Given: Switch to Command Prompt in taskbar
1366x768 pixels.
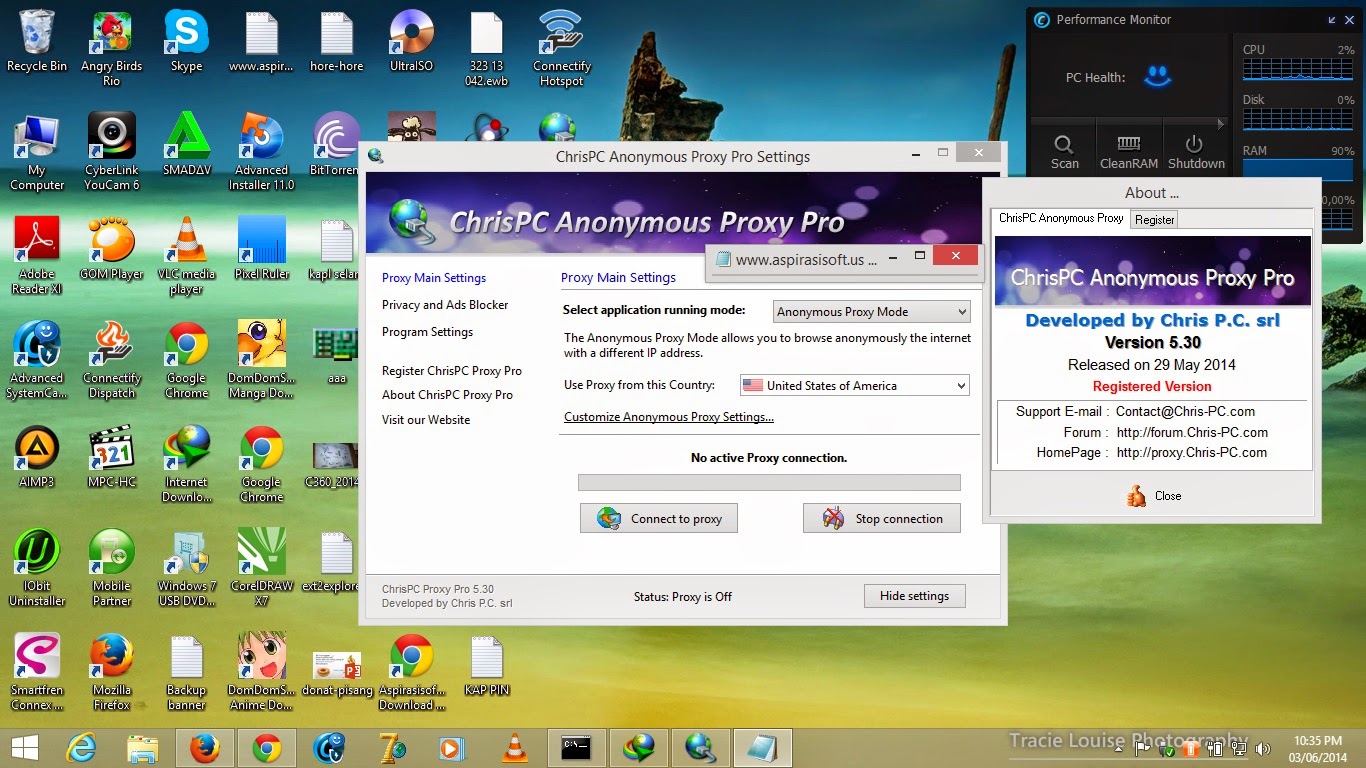Looking at the screenshot, I should coord(576,748).
